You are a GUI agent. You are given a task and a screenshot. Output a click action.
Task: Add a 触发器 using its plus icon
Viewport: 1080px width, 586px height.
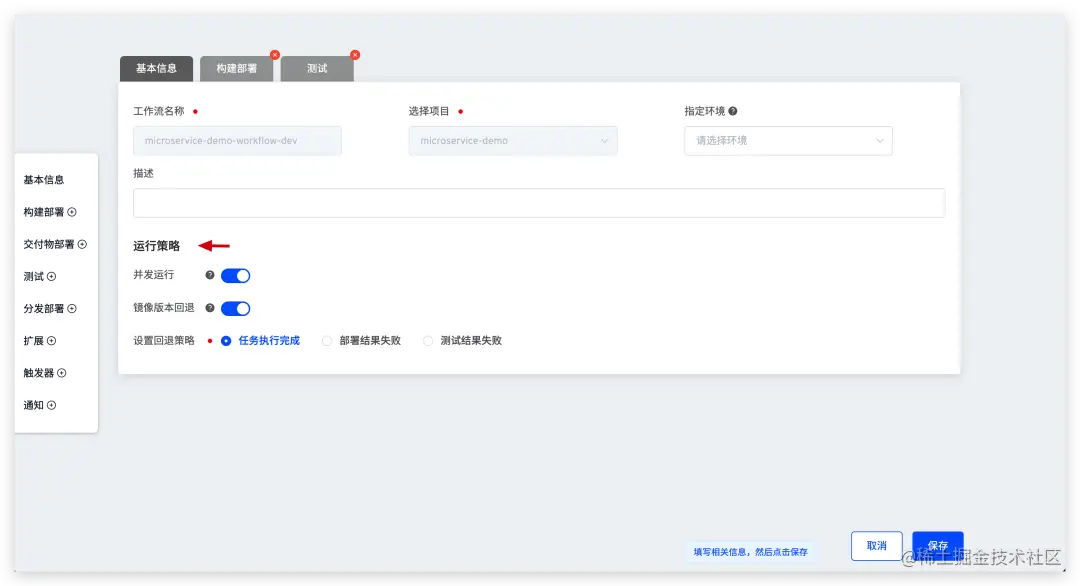61,373
